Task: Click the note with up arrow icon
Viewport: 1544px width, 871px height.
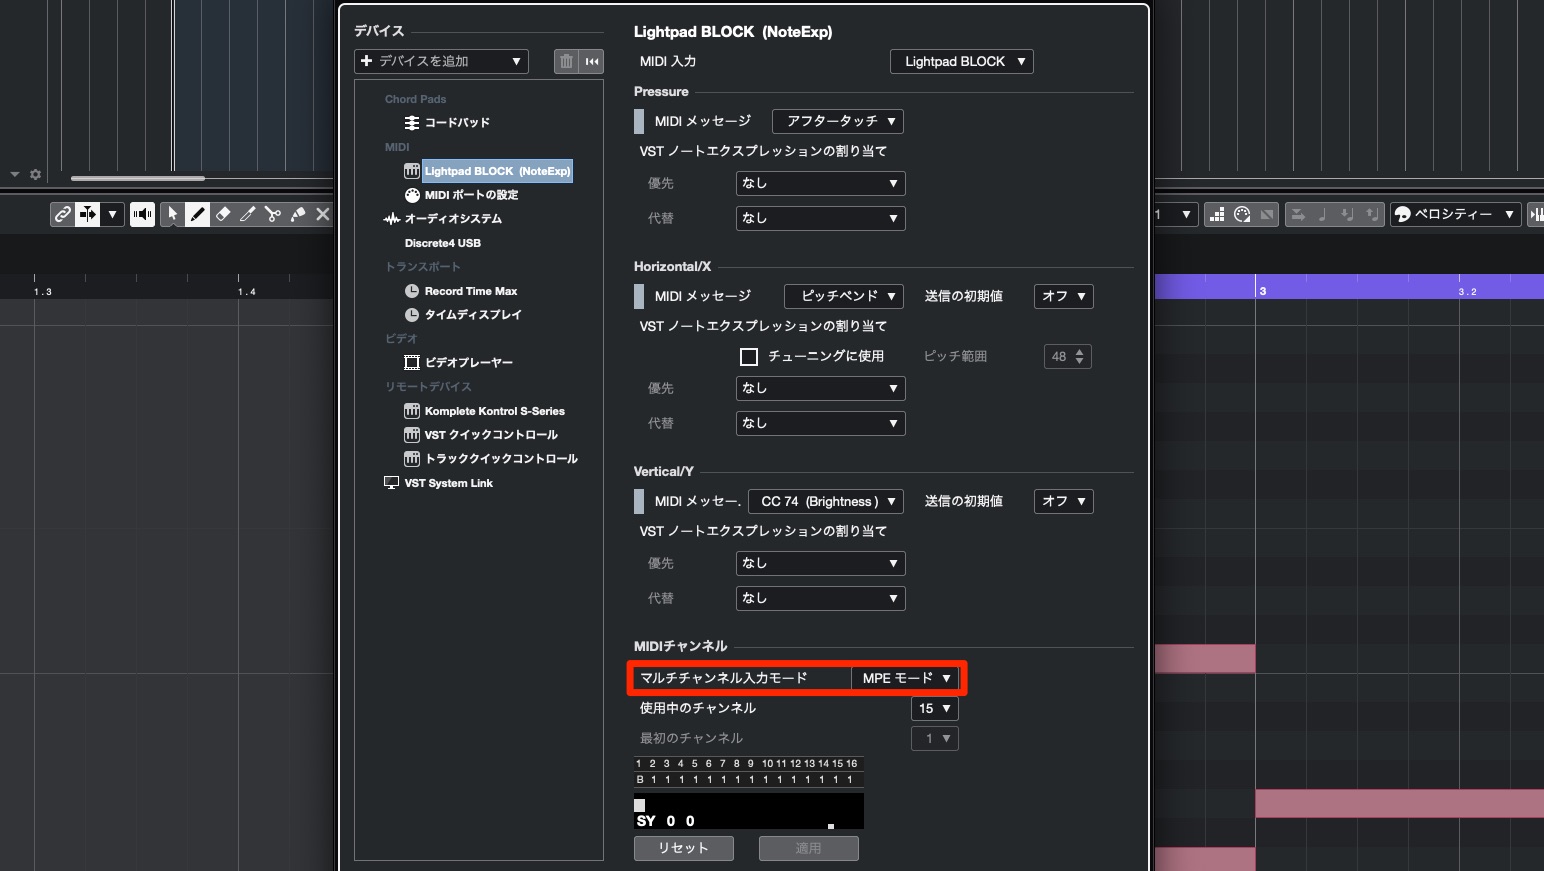Action: (1372, 214)
